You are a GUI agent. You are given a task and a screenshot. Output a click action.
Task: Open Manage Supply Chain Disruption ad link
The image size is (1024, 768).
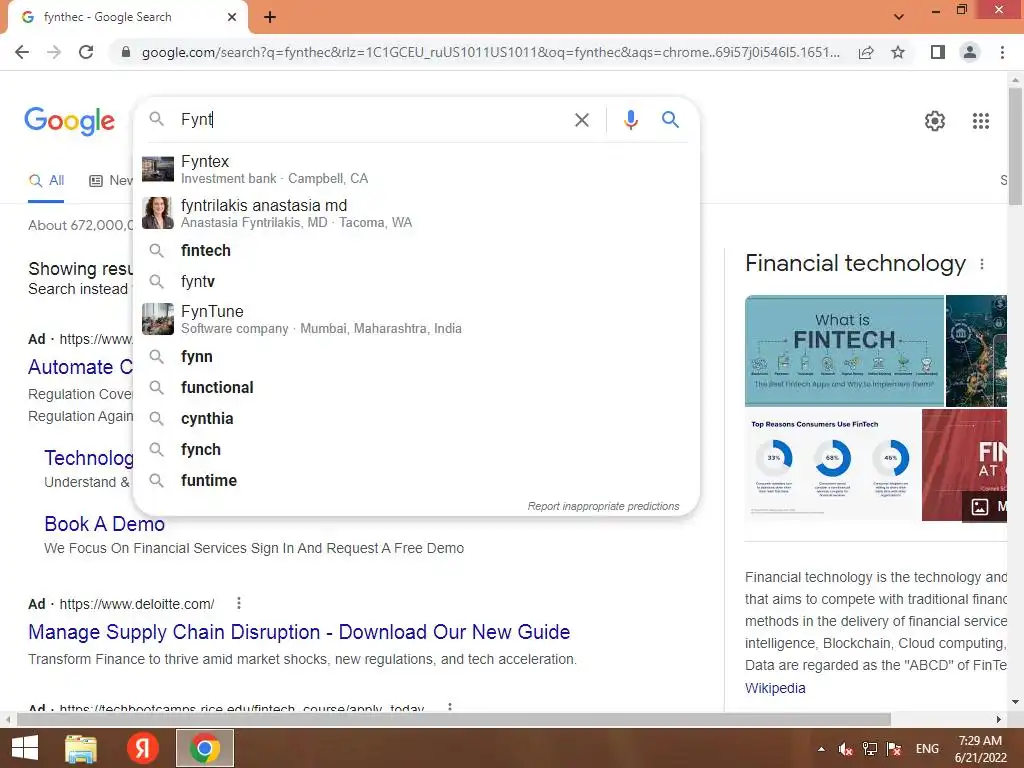tap(299, 632)
